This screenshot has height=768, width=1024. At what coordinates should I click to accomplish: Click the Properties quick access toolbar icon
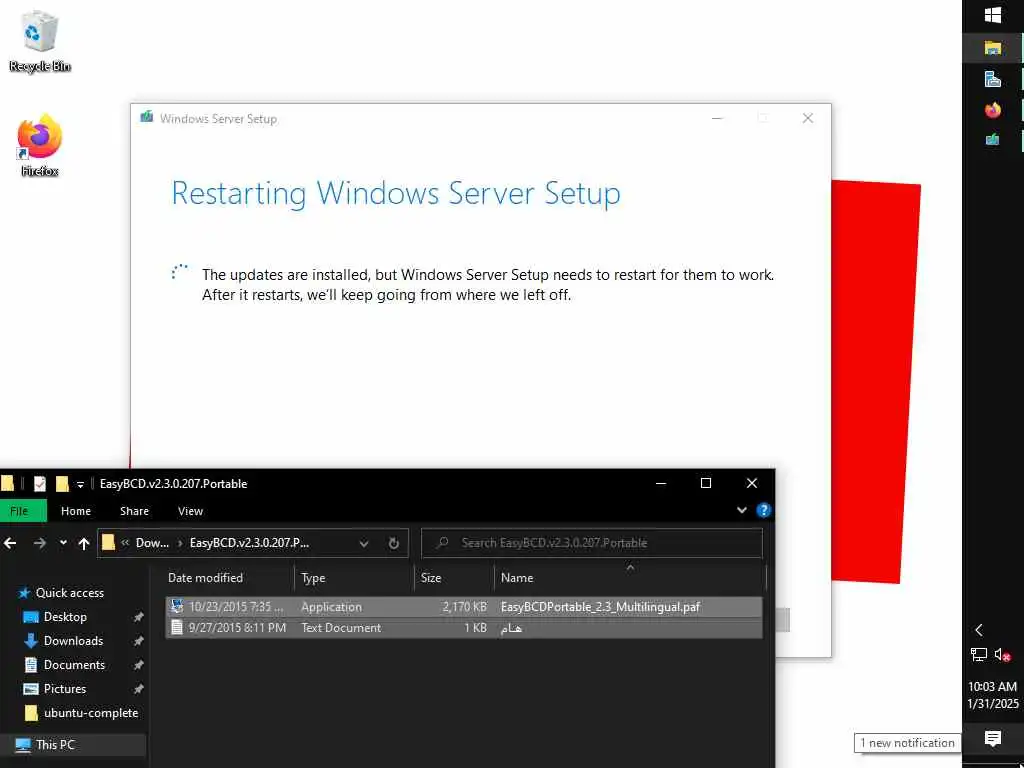40,483
